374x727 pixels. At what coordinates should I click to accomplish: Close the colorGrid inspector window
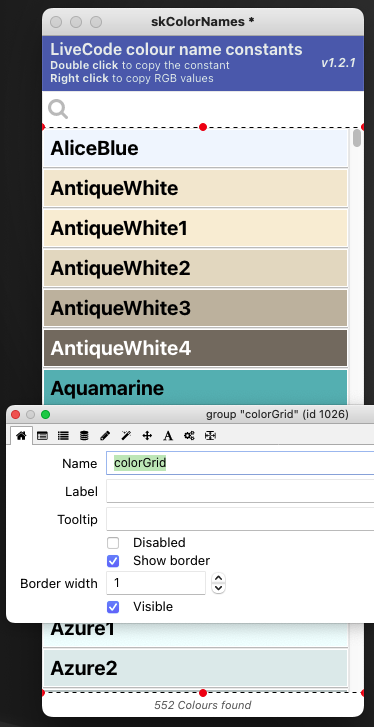[16, 414]
